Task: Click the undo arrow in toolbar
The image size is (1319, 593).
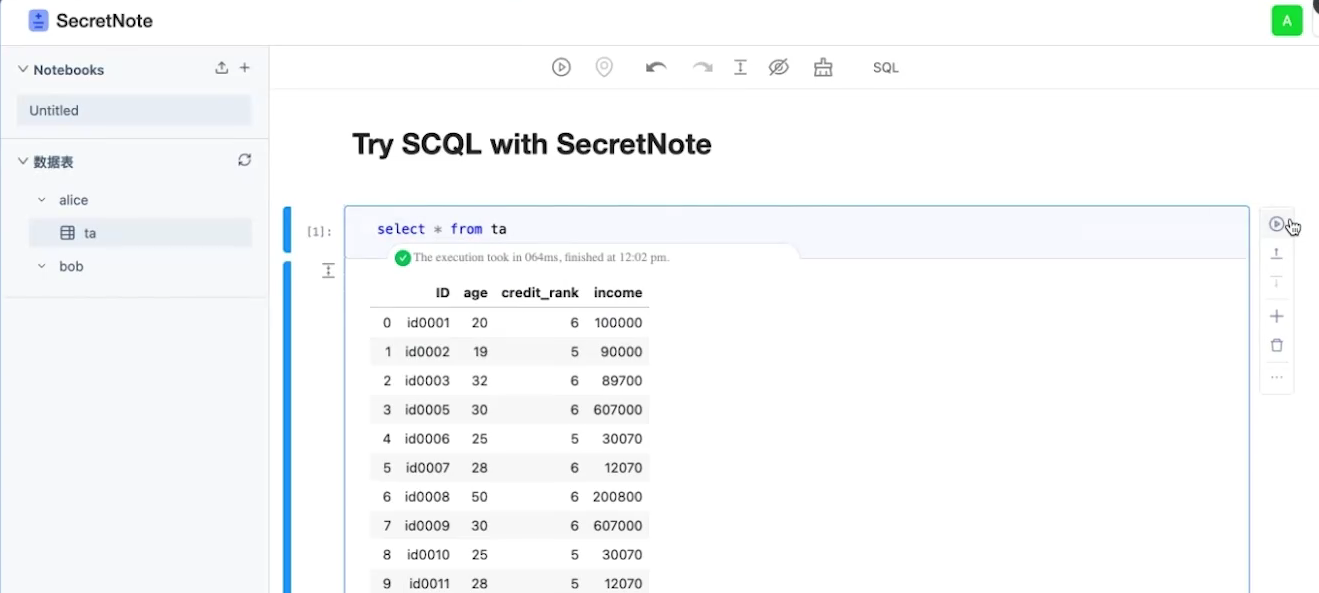Action: coord(656,67)
